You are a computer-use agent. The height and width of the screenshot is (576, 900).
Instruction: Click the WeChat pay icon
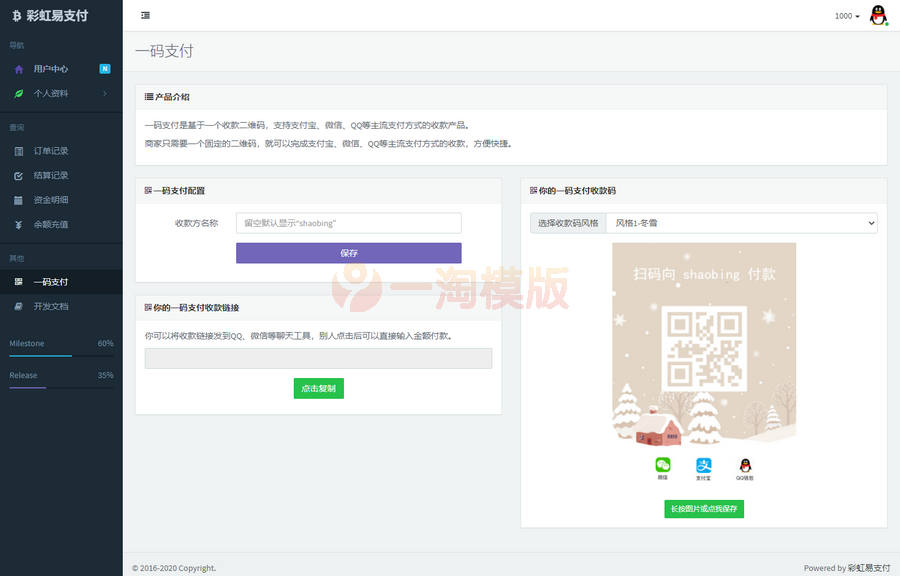tap(662, 465)
